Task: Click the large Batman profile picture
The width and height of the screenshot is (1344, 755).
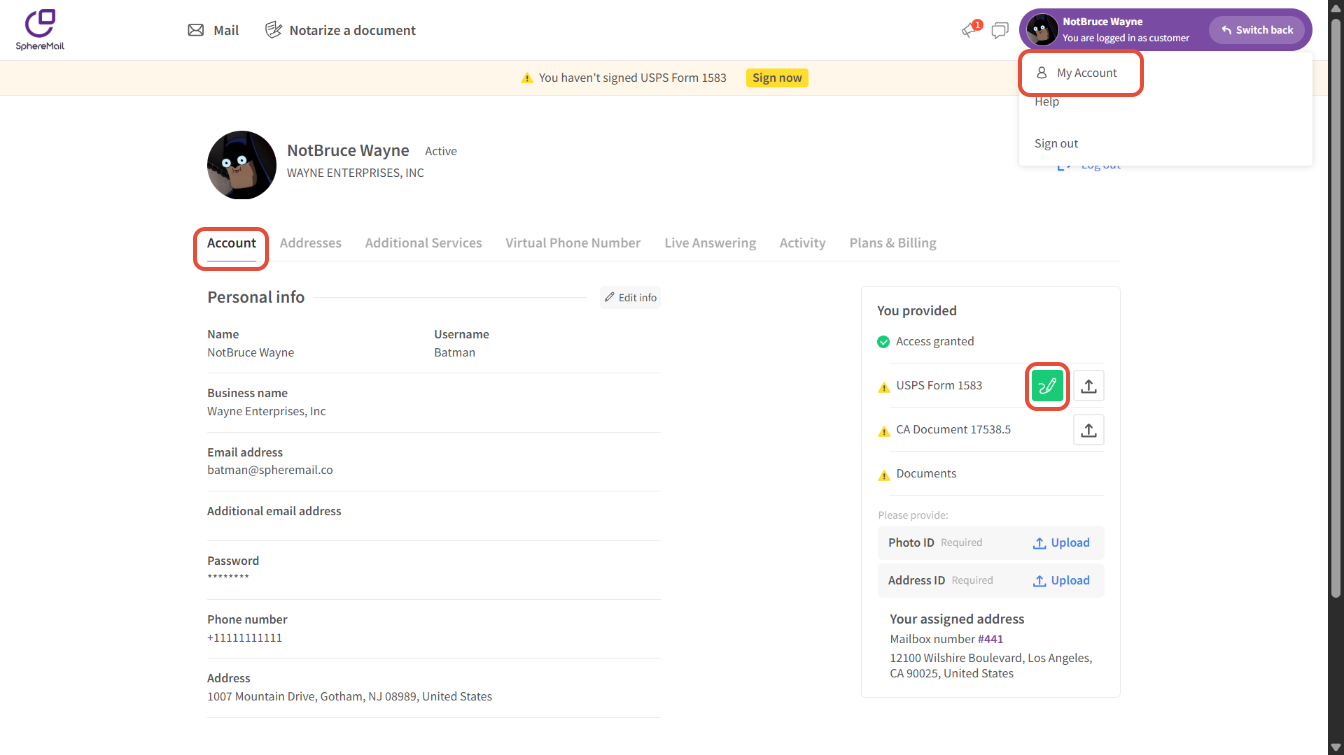Action: pos(242,165)
